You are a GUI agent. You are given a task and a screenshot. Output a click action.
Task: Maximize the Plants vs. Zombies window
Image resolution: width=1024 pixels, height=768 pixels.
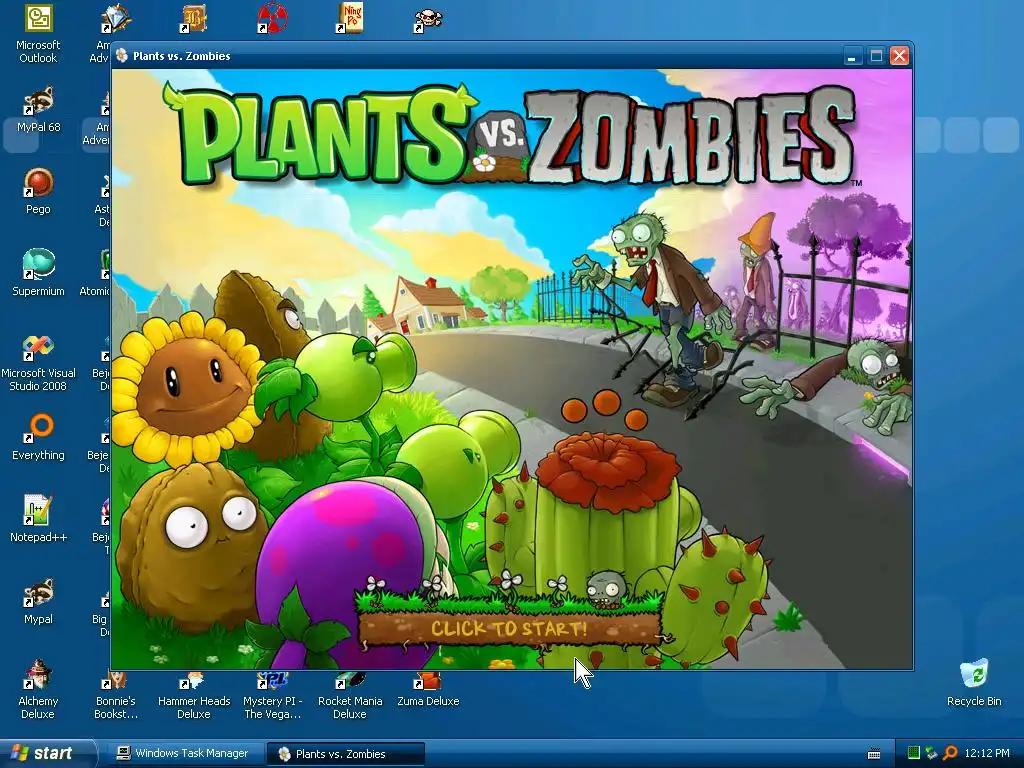click(x=876, y=56)
